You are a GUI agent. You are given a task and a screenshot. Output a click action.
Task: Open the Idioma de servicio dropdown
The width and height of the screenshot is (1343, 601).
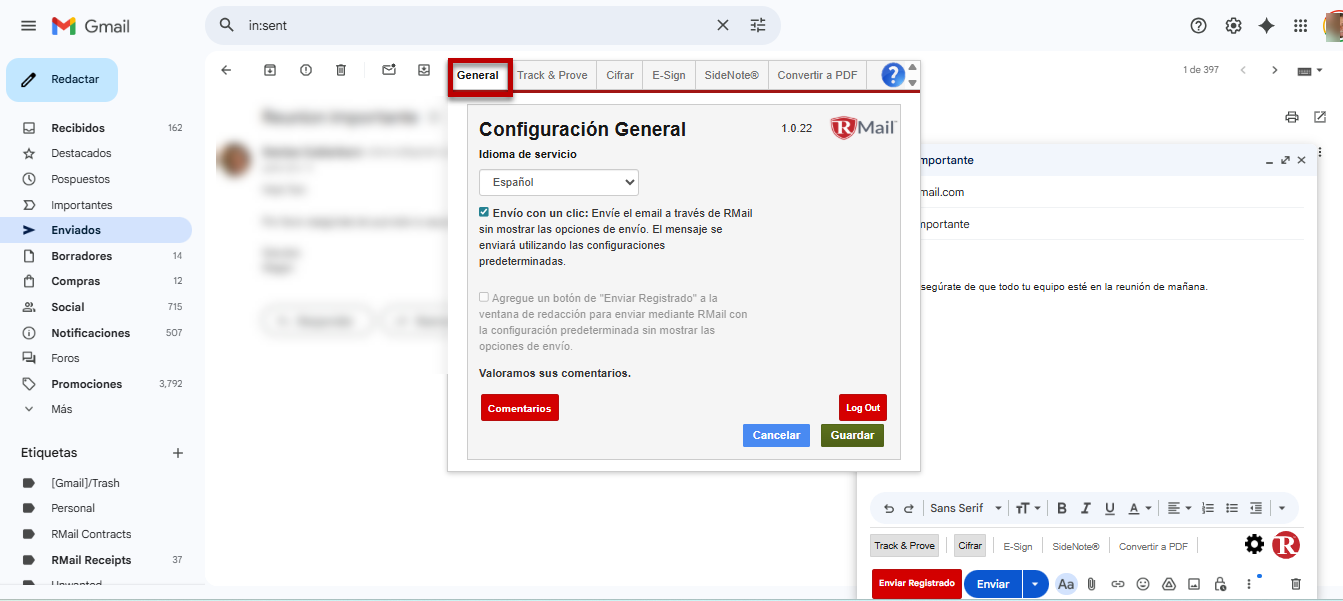click(x=558, y=183)
